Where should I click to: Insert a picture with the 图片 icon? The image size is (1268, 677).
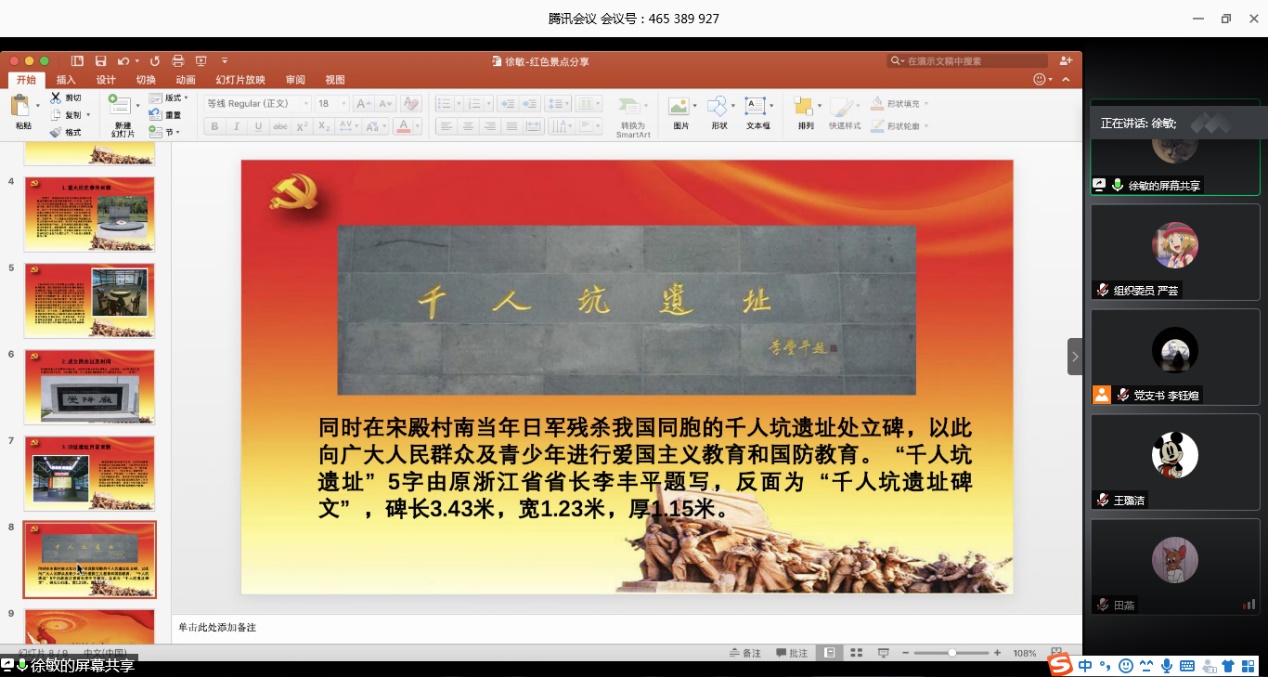pos(680,107)
